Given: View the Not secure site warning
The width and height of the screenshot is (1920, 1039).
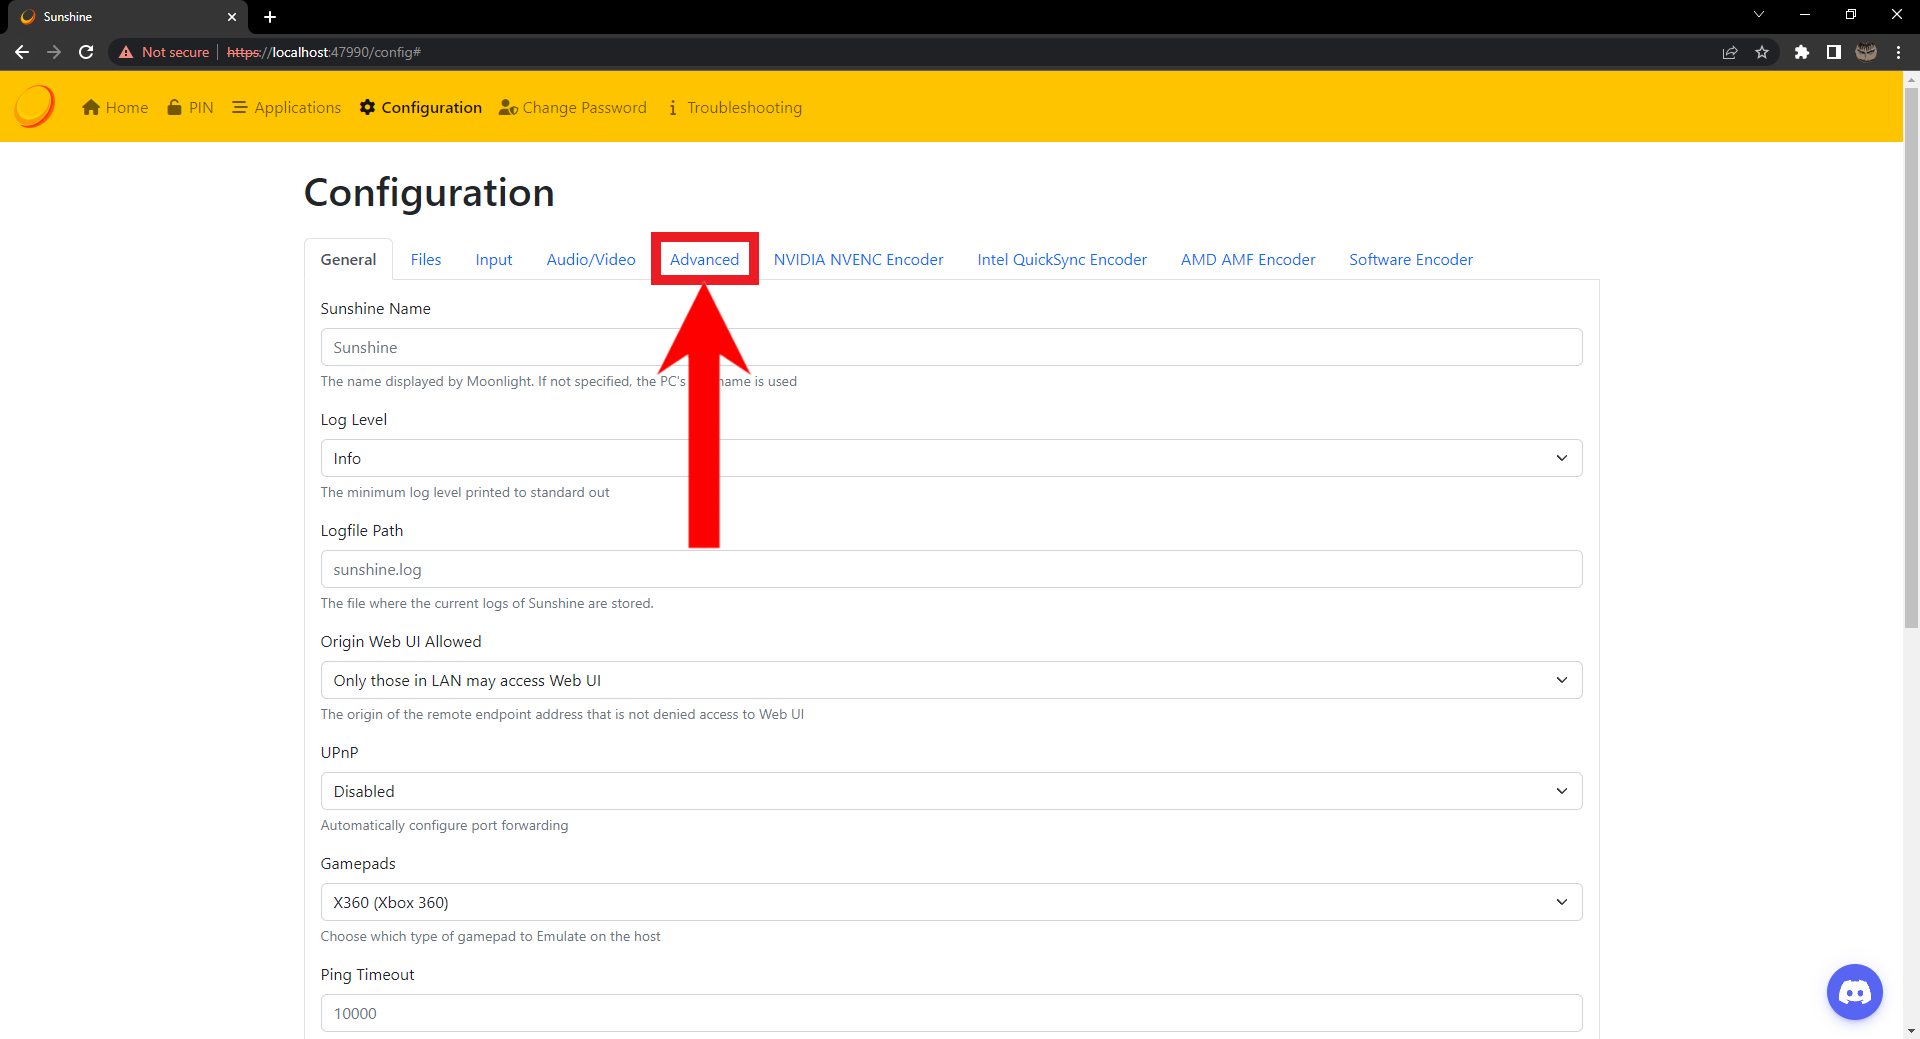Looking at the screenshot, I should pos(164,52).
